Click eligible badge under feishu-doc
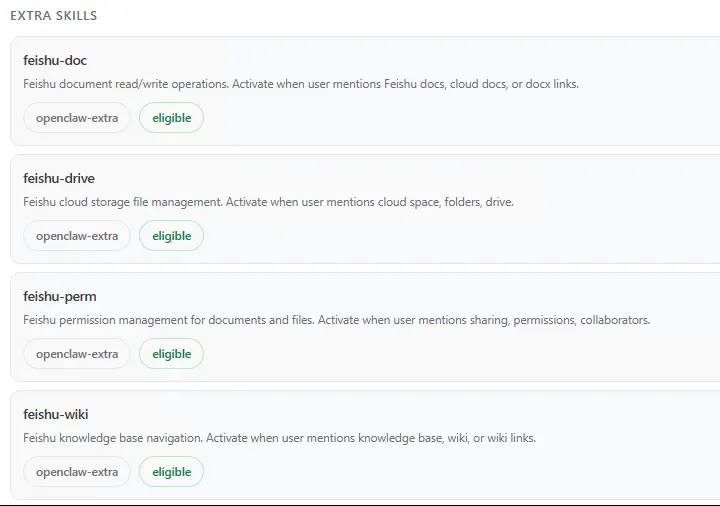This screenshot has height=506, width=720. (171, 118)
